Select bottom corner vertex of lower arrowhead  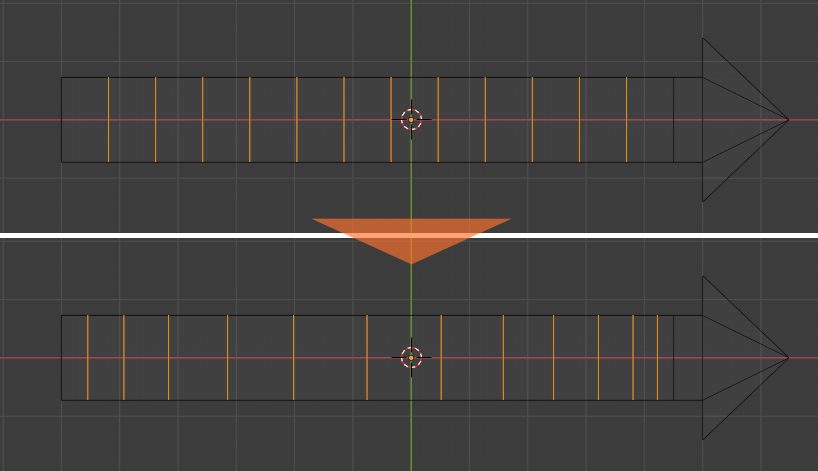point(703,439)
